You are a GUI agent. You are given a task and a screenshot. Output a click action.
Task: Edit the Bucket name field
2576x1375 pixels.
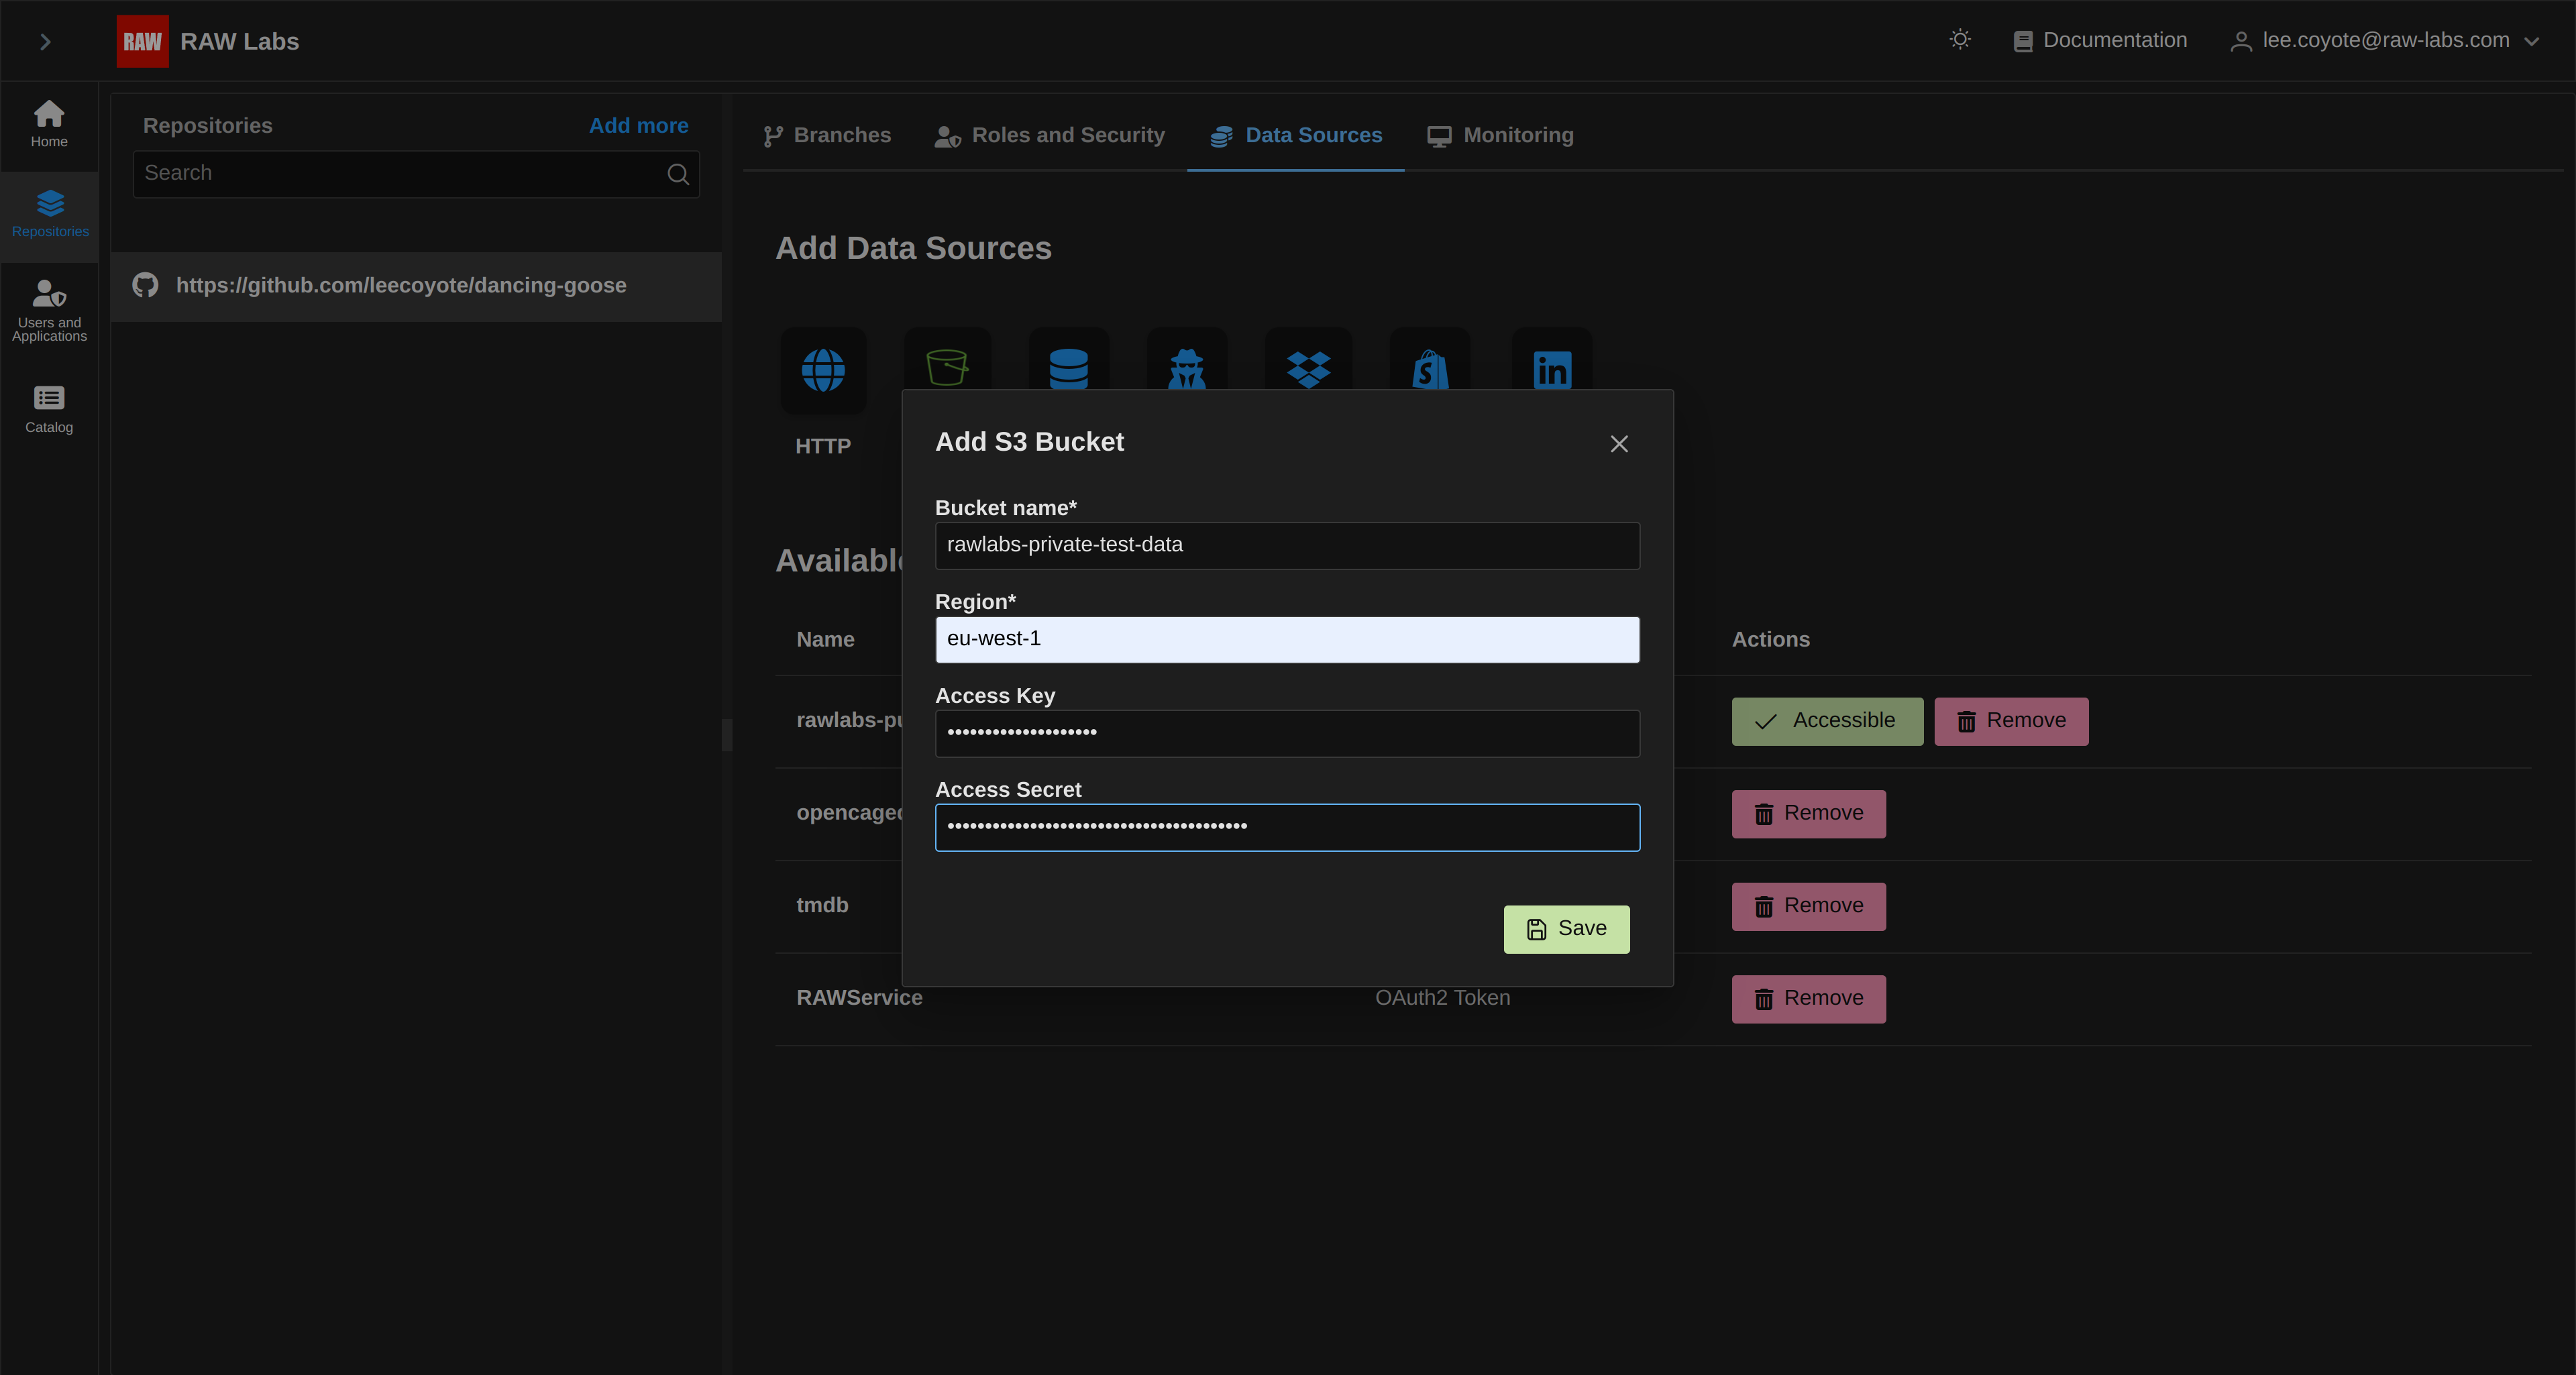[x=1287, y=546]
